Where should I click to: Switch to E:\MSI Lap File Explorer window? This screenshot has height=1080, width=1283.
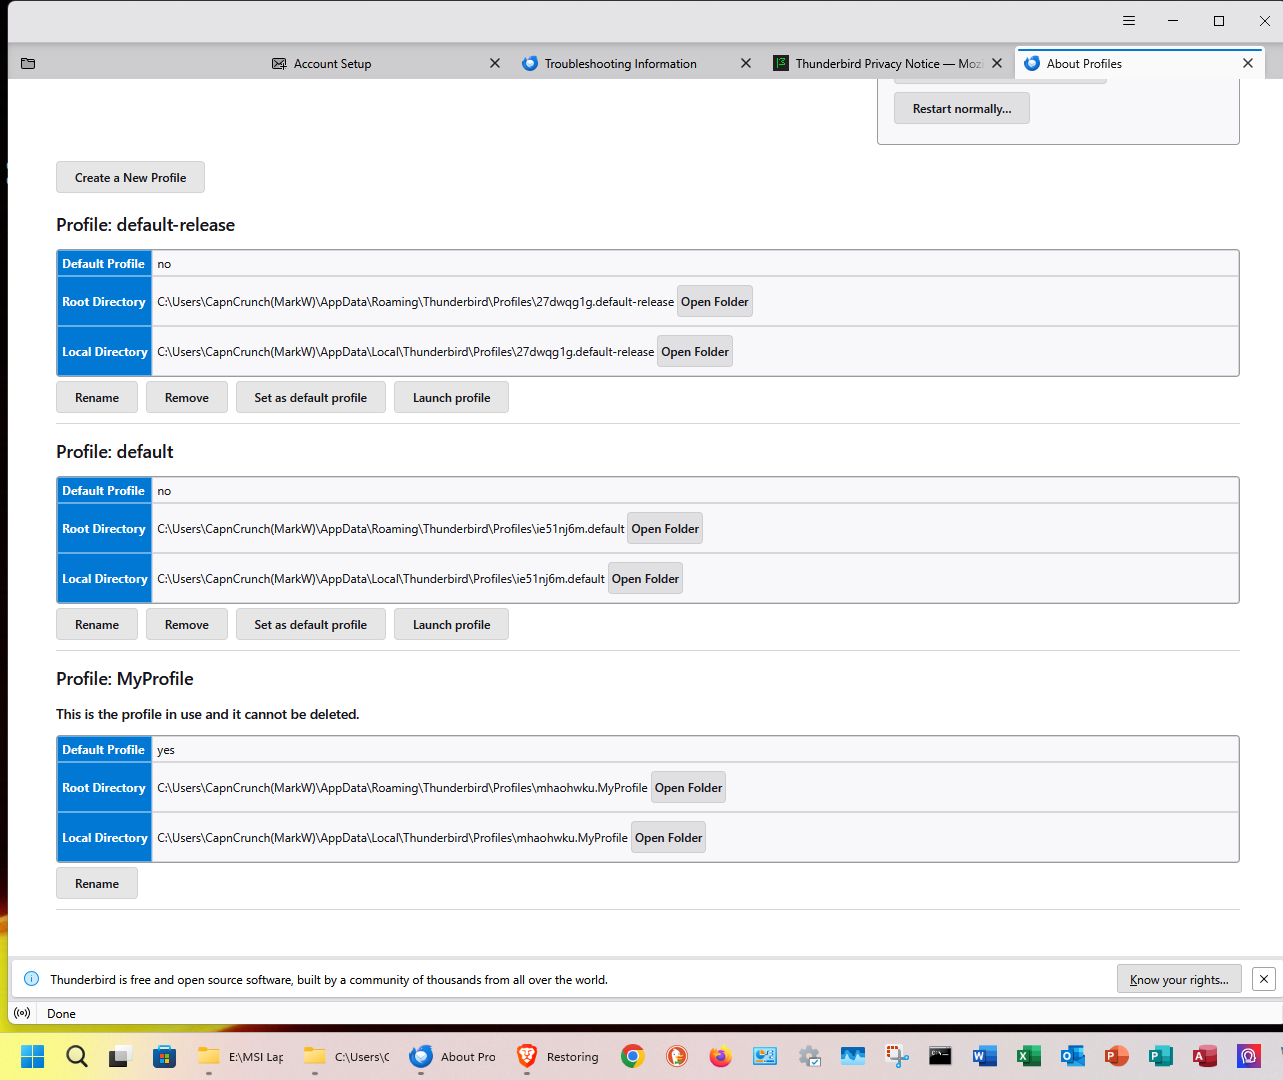point(240,1056)
